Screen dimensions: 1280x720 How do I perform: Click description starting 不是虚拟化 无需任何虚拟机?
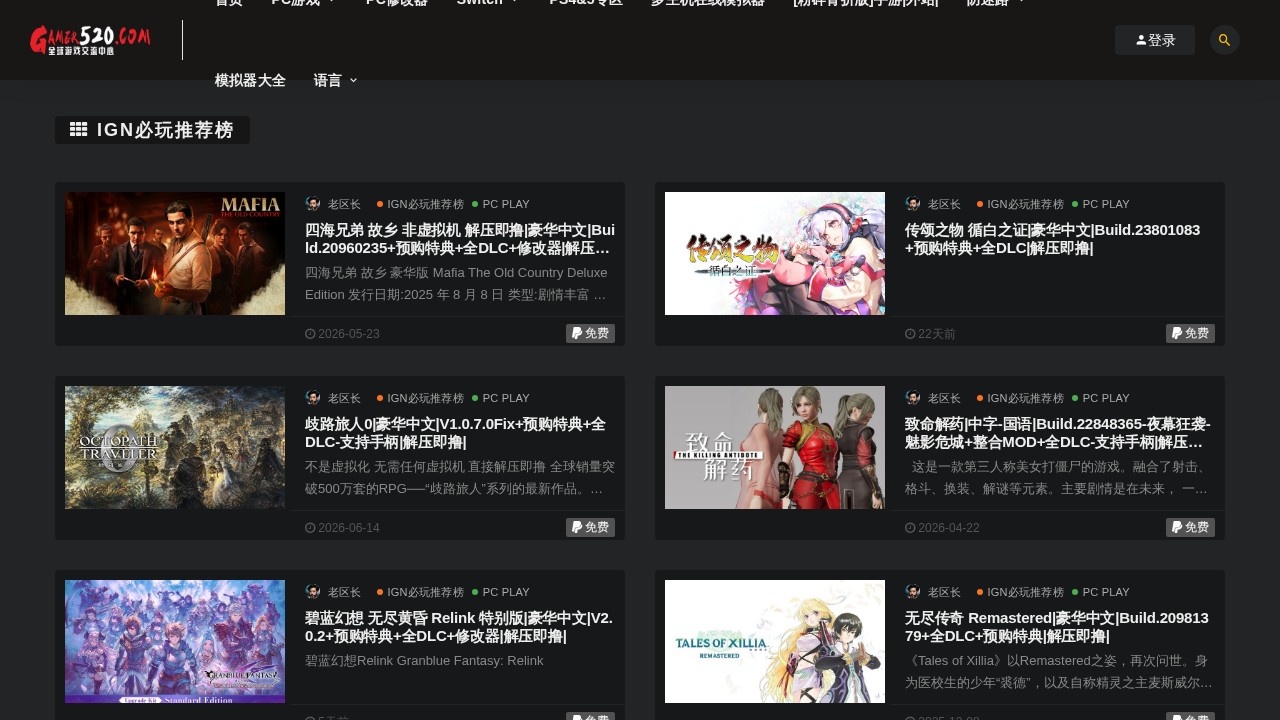point(460,478)
